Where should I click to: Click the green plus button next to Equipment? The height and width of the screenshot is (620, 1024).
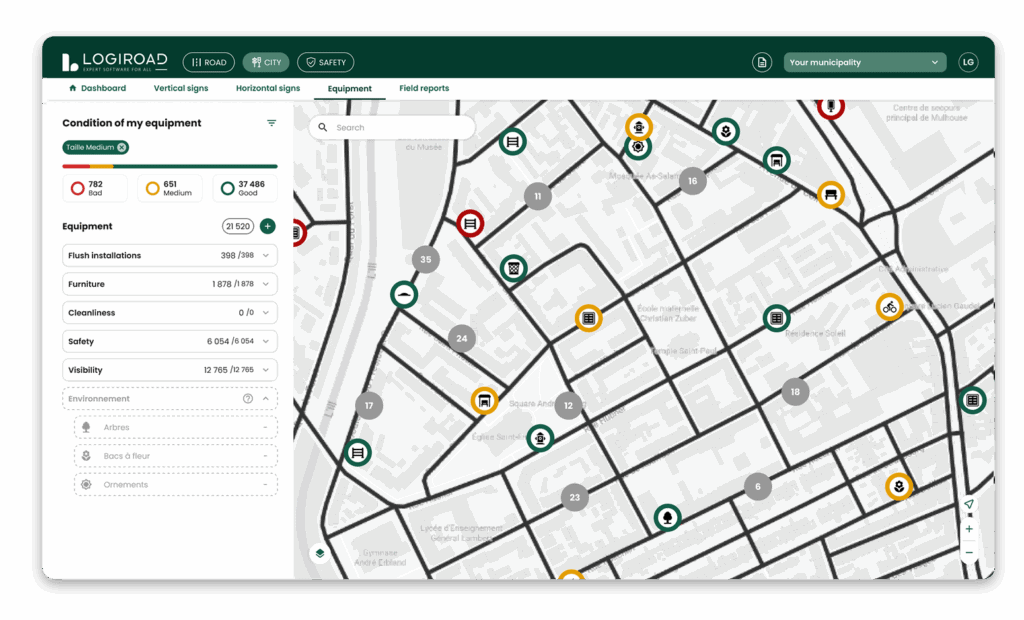(x=267, y=226)
